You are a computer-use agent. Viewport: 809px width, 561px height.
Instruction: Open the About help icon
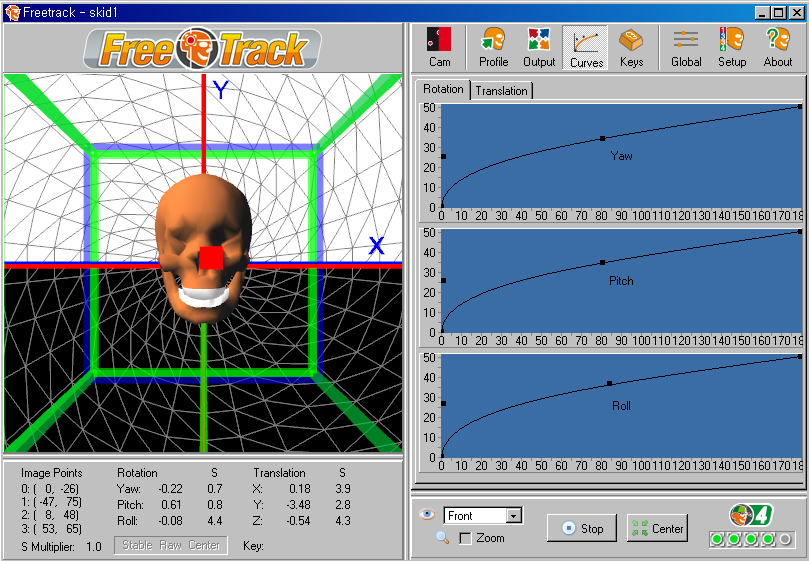click(777, 47)
